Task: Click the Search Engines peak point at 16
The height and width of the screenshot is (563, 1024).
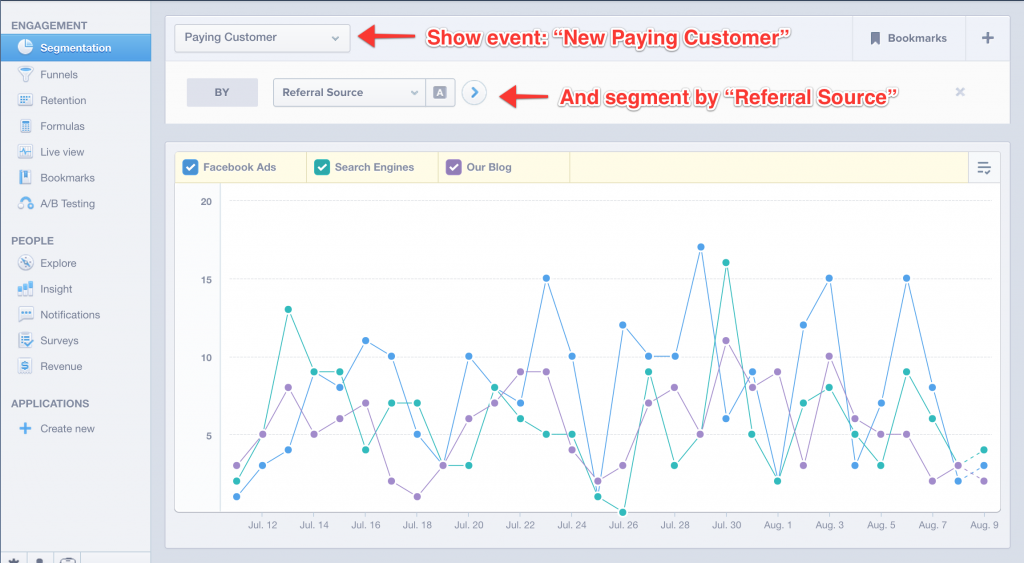Action: click(726, 263)
